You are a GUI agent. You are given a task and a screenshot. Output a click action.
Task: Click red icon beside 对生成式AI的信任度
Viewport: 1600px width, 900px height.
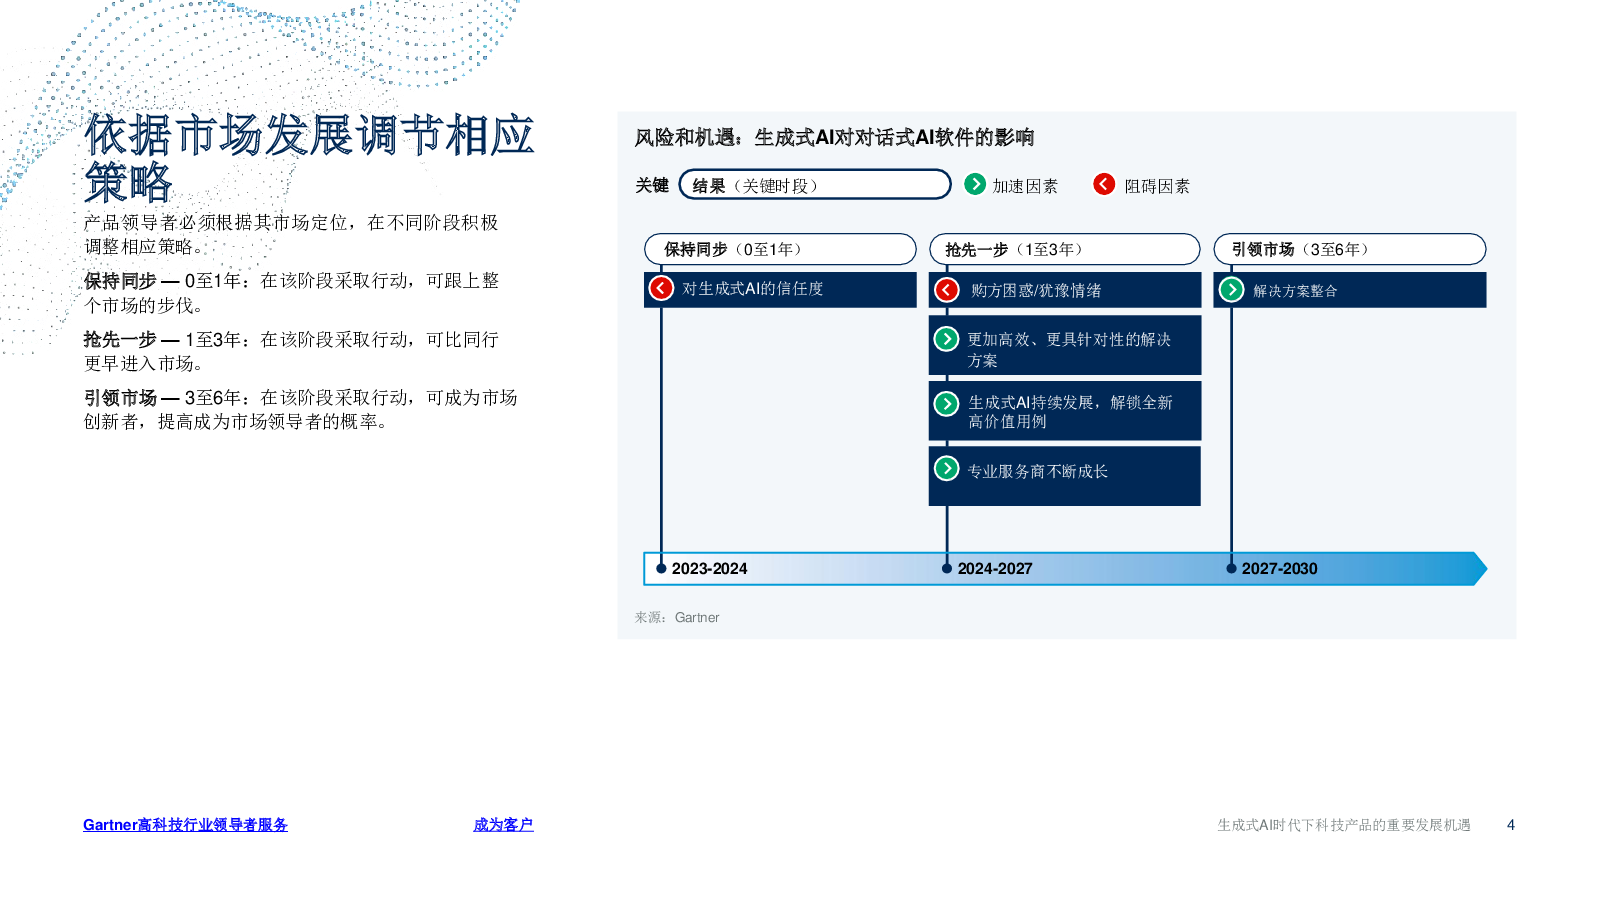coord(661,289)
